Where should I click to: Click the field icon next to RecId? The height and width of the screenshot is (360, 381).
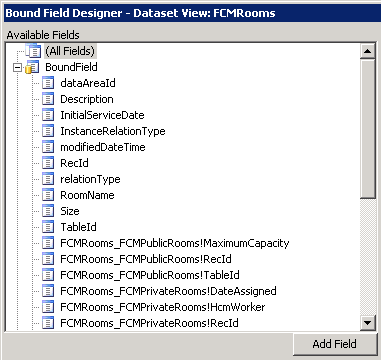[x=48, y=163]
